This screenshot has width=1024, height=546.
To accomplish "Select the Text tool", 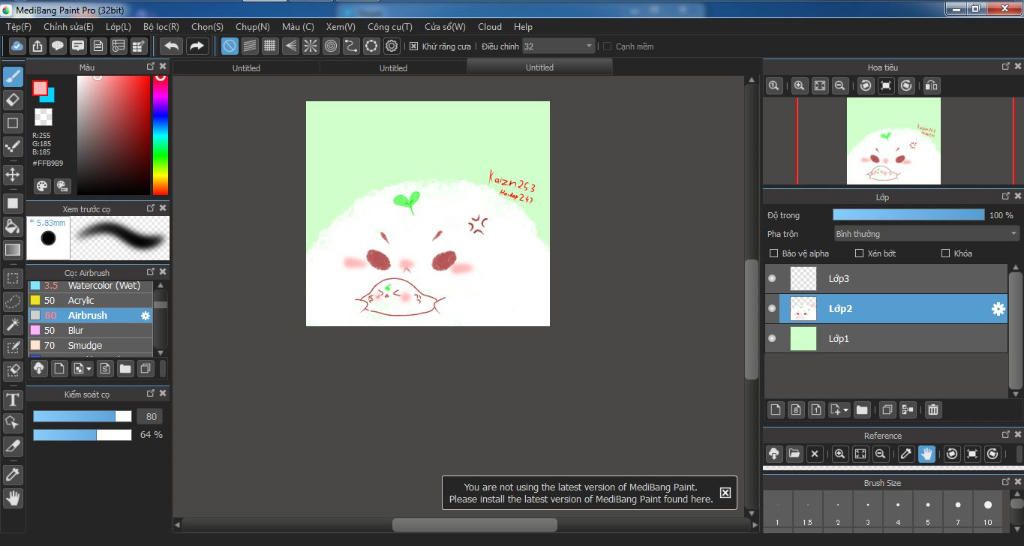I will 12,400.
